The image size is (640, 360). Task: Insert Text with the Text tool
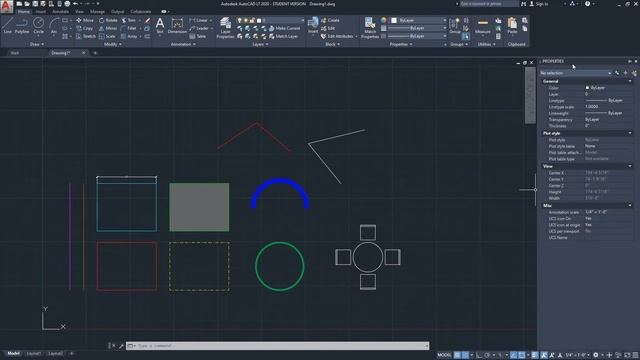click(160, 26)
